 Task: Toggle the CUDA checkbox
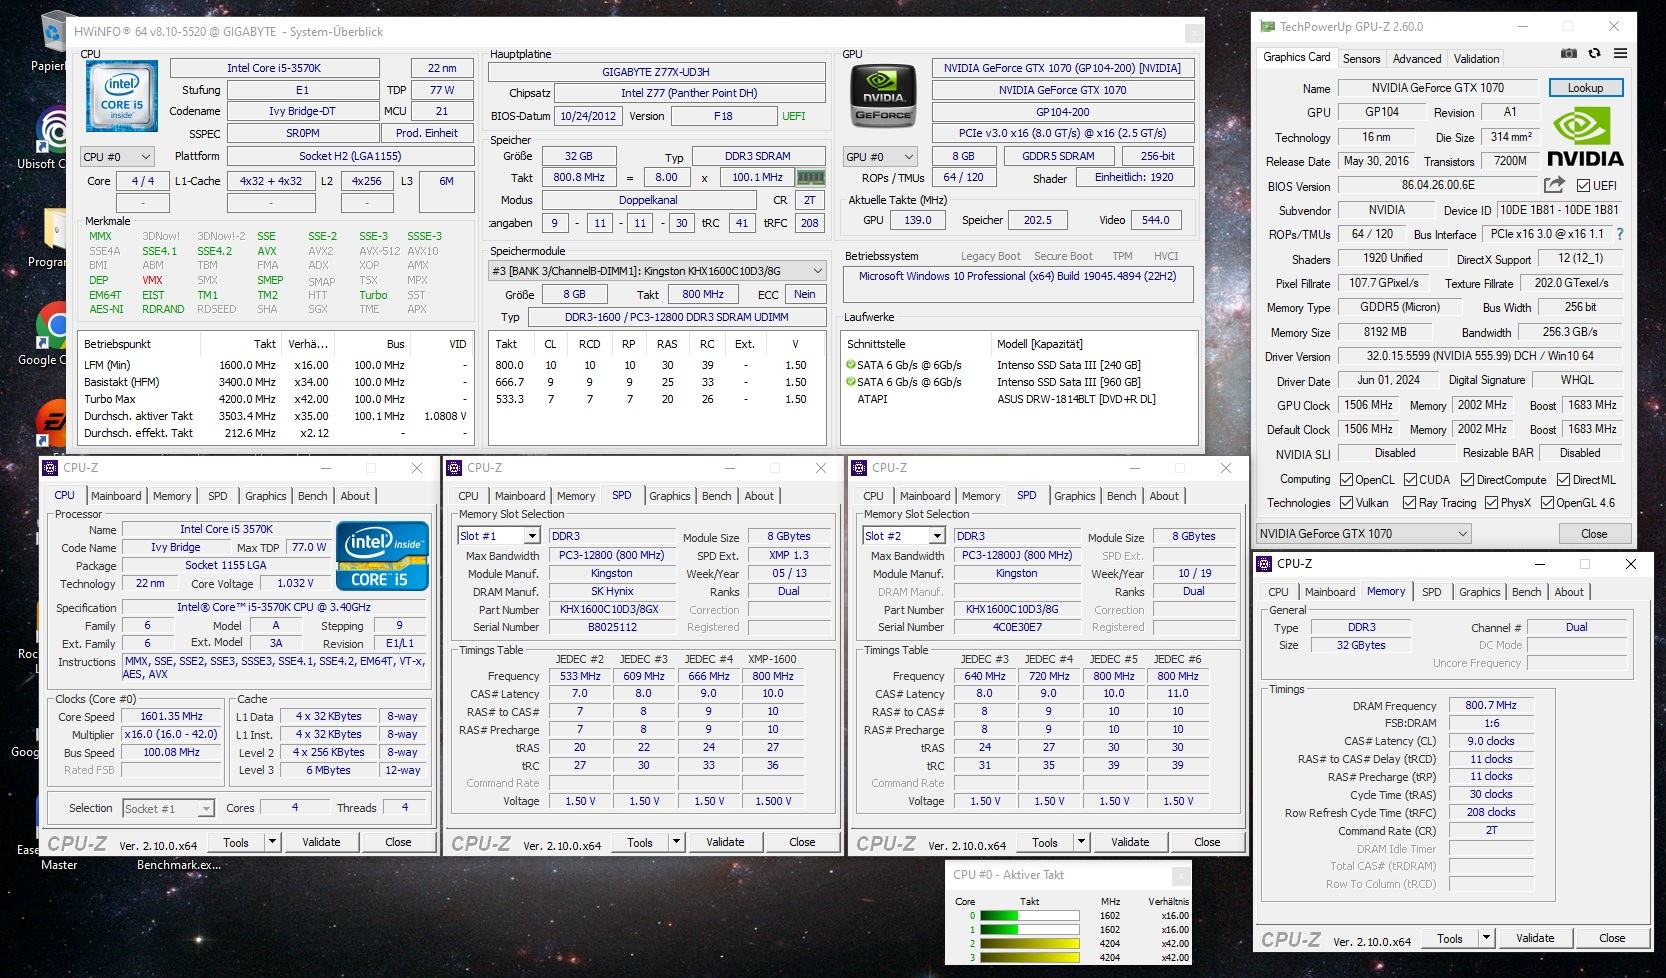[1410, 480]
